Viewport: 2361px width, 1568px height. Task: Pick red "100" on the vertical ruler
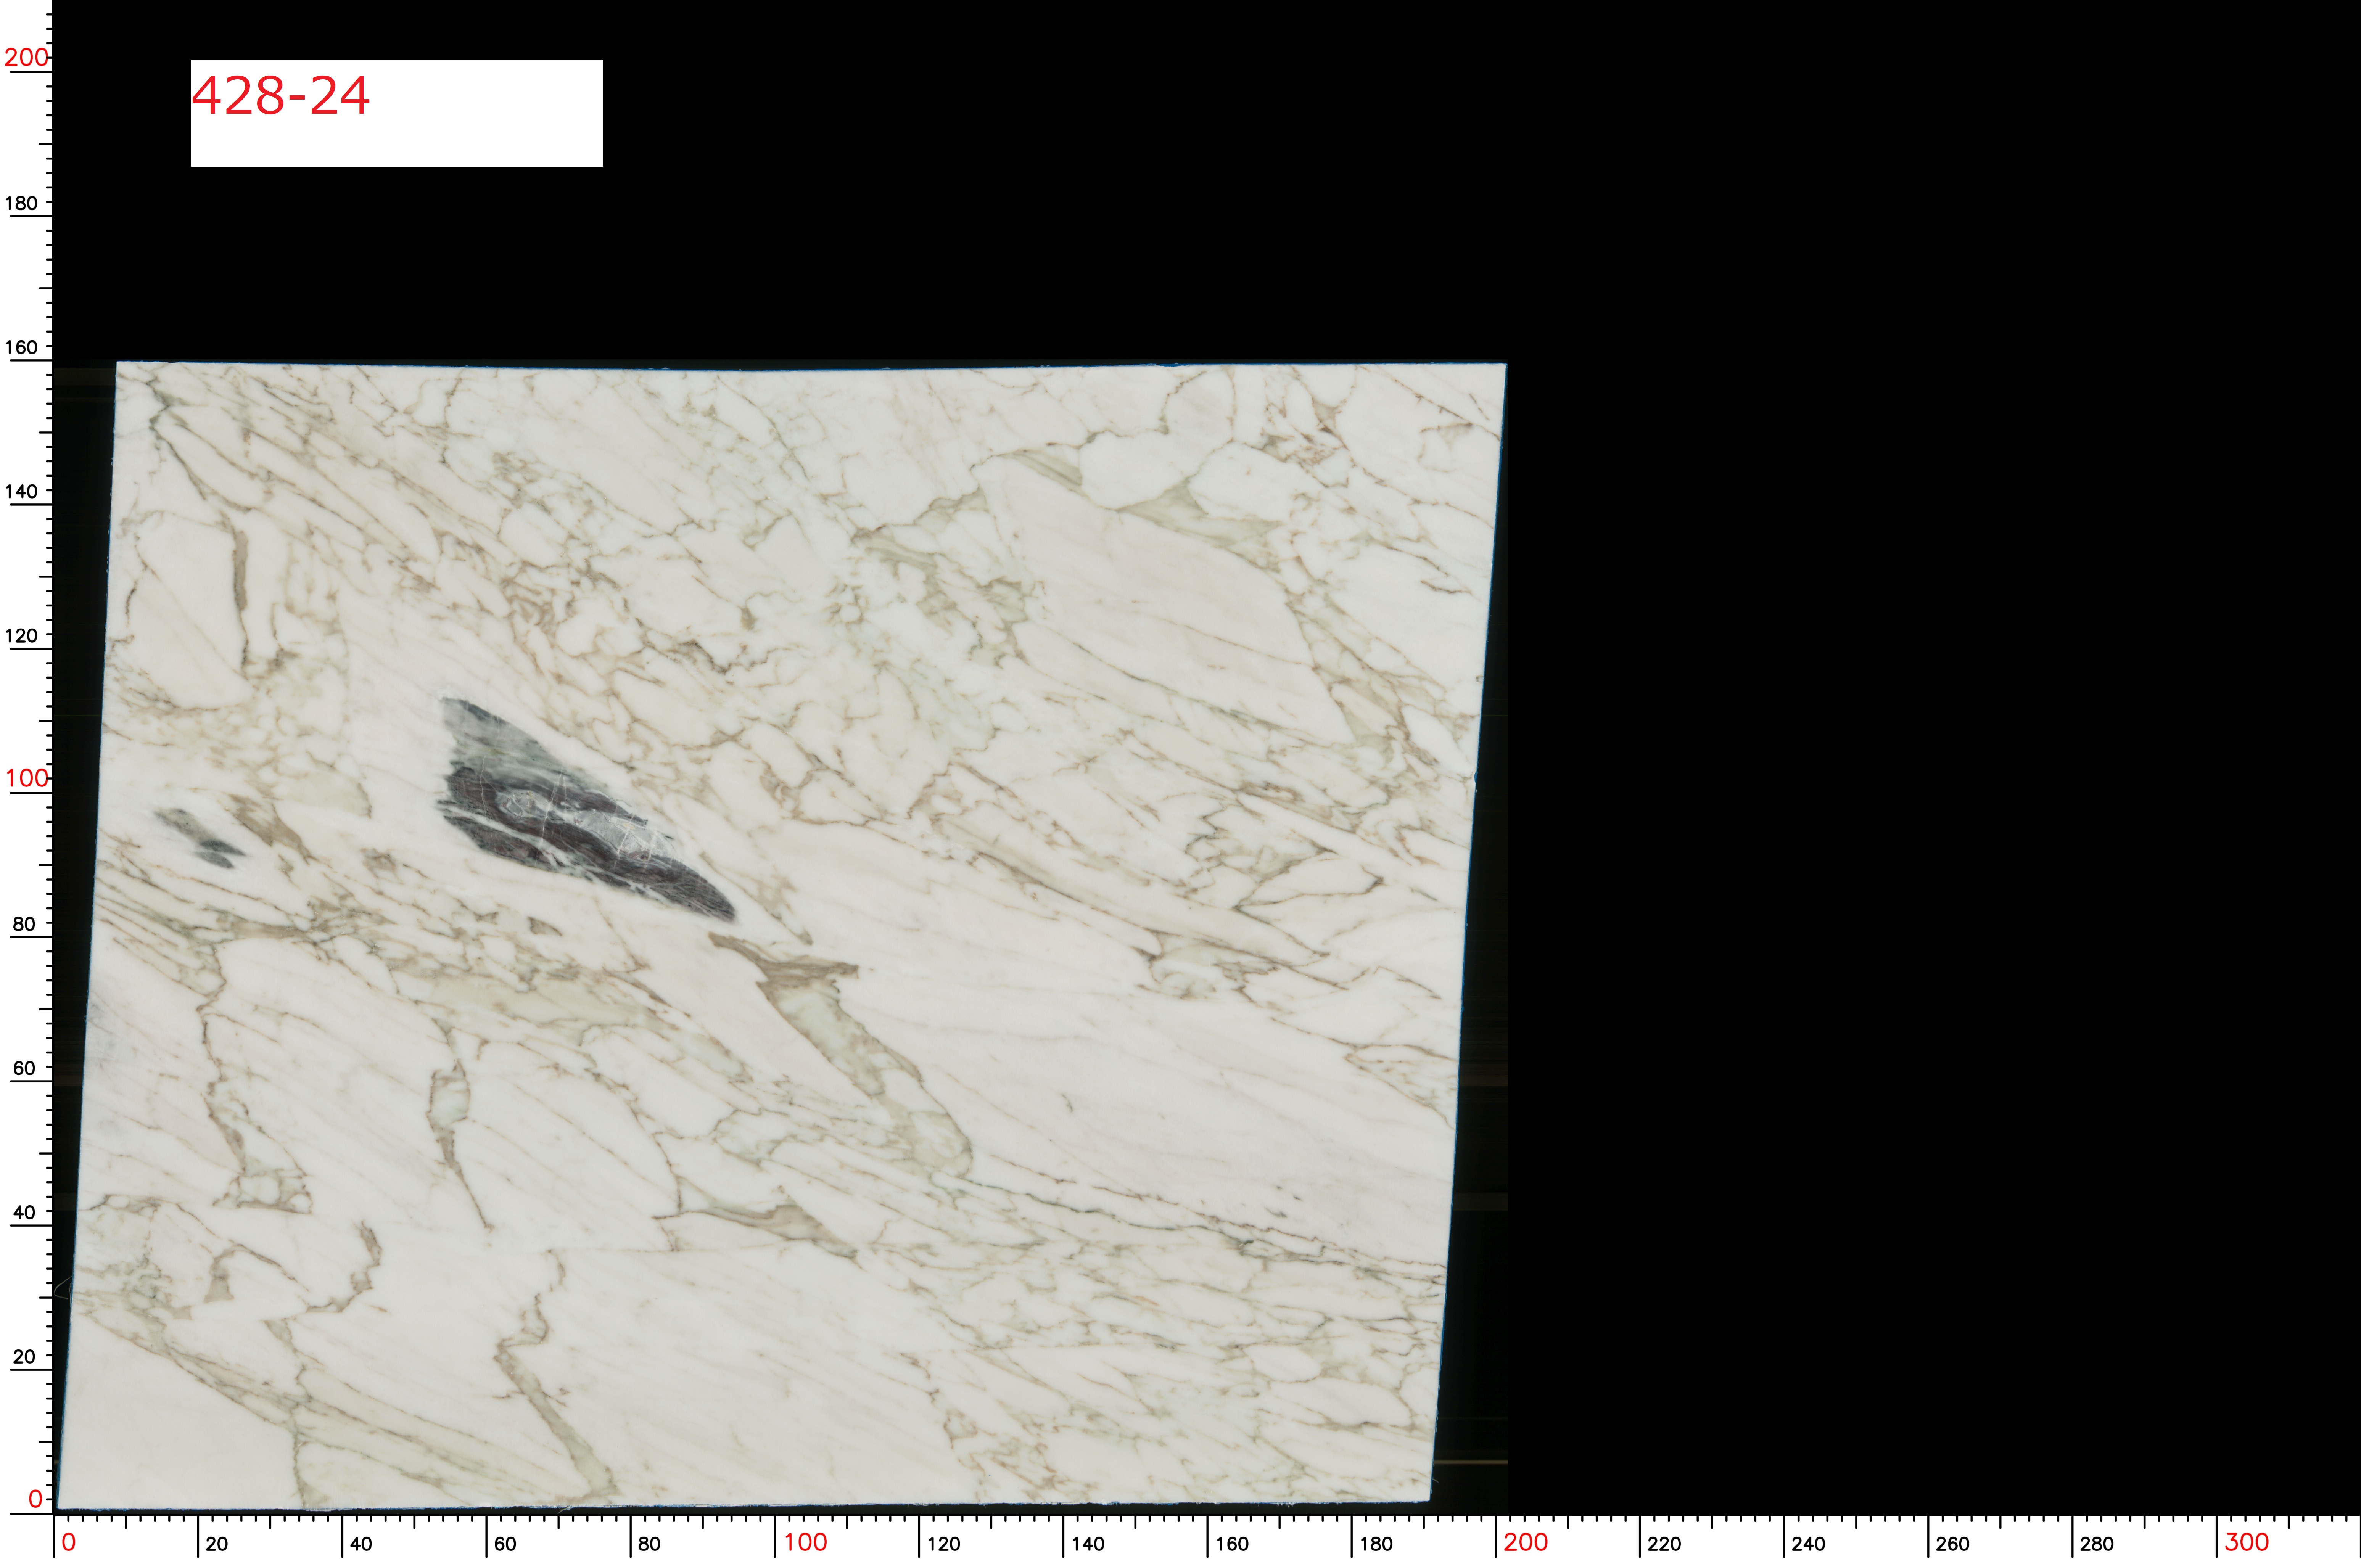[x=27, y=778]
